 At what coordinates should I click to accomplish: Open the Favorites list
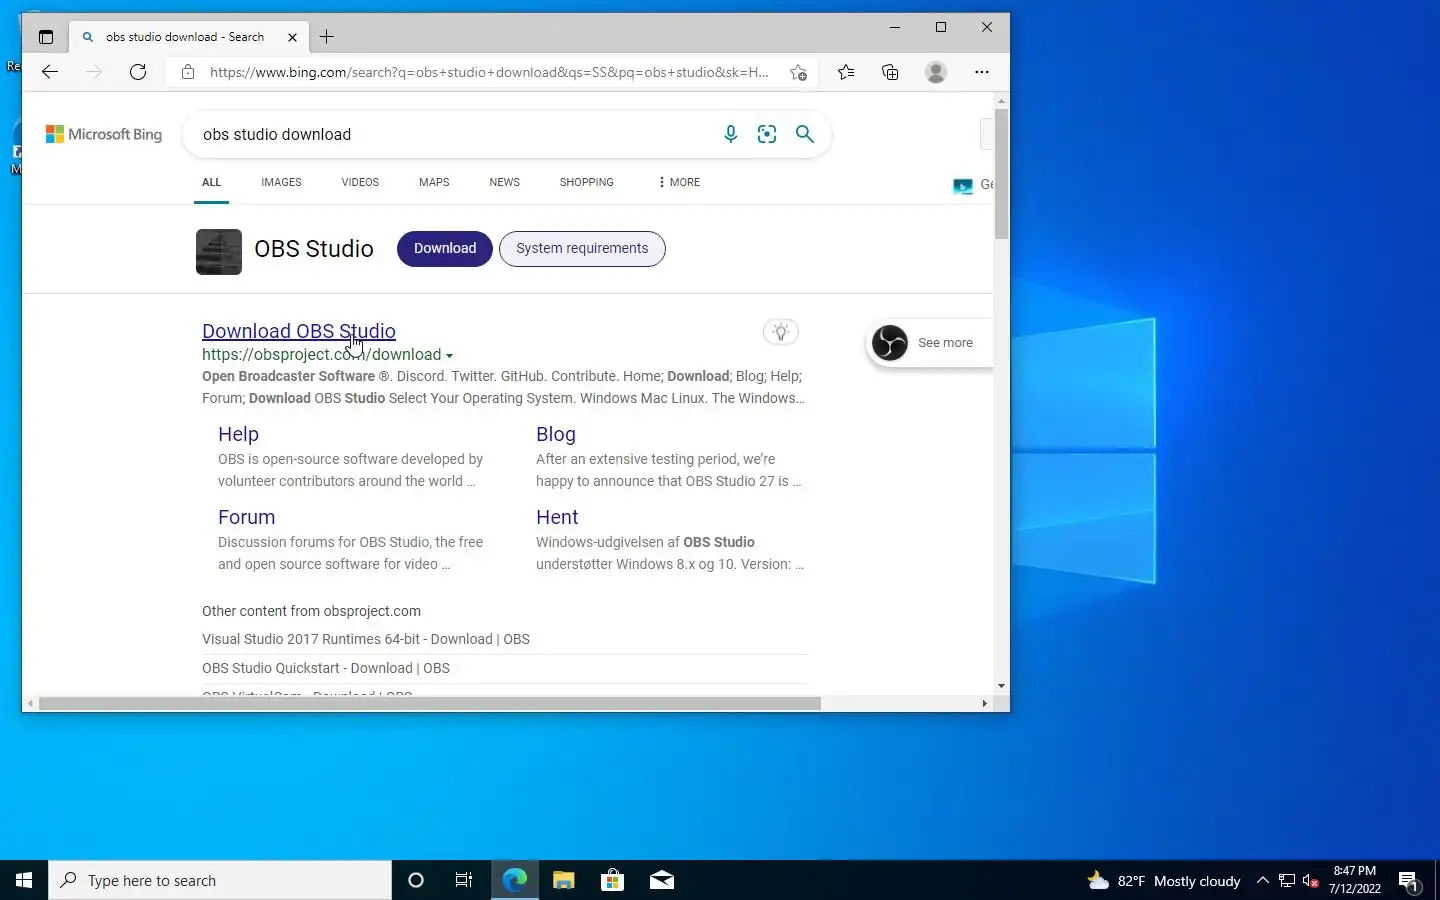pos(846,72)
